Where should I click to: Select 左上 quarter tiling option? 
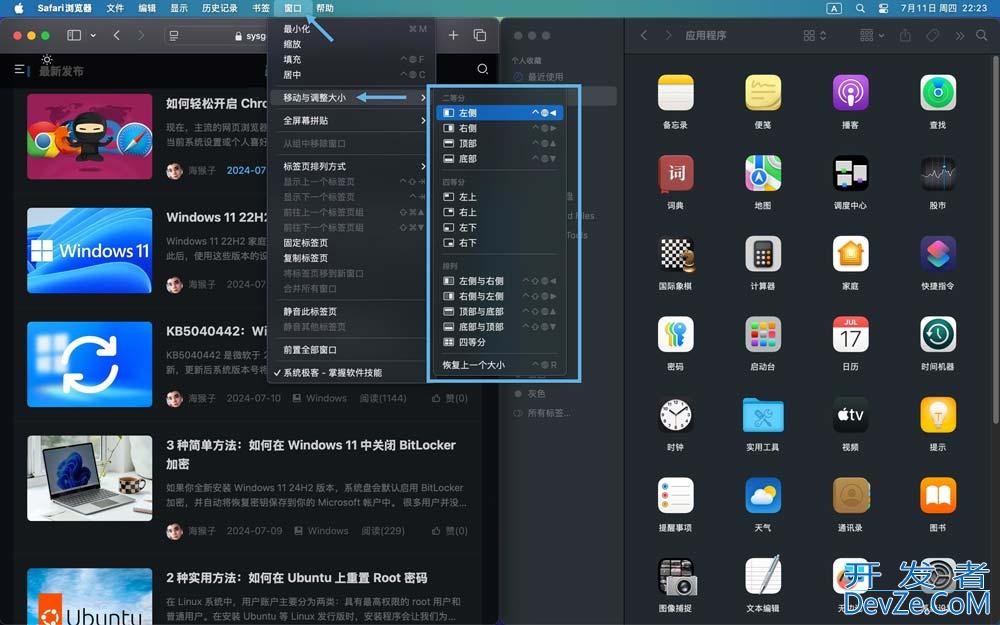point(499,197)
